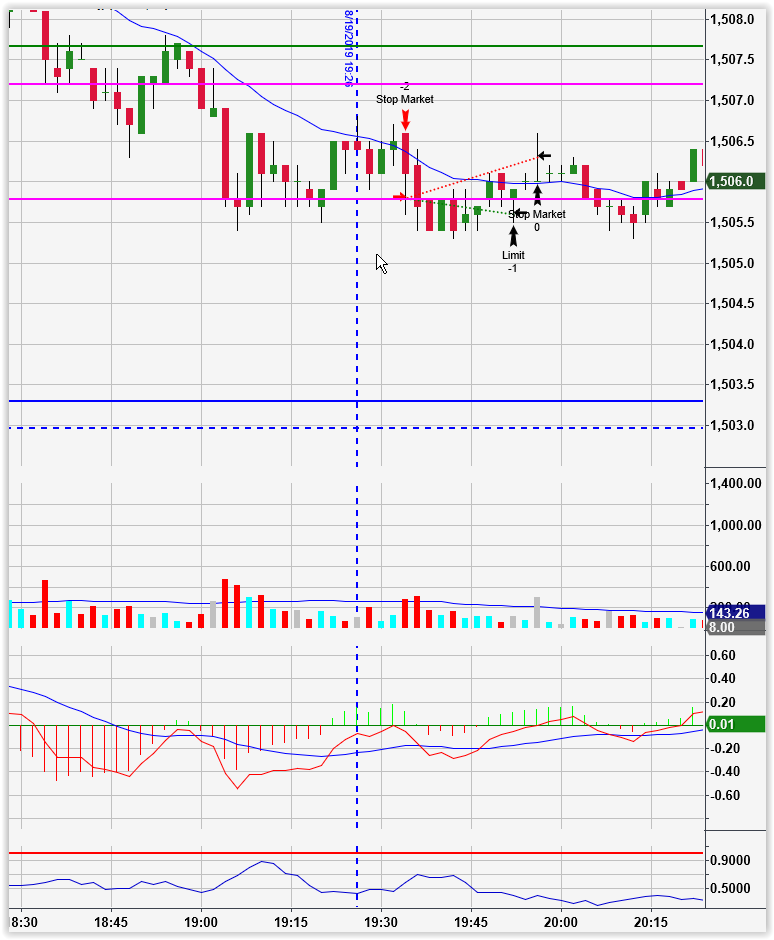Select the 8/19/2019 19:26 vertical line label
774x940 pixels.
(x=348, y=49)
